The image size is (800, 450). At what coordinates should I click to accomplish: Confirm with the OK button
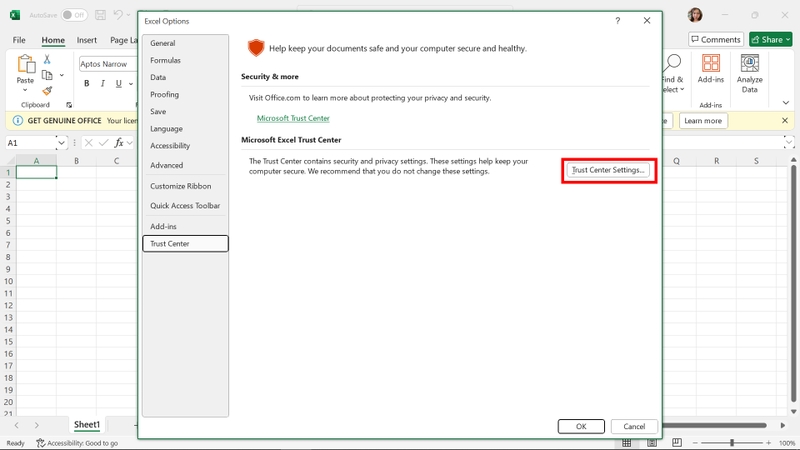(581, 427)
